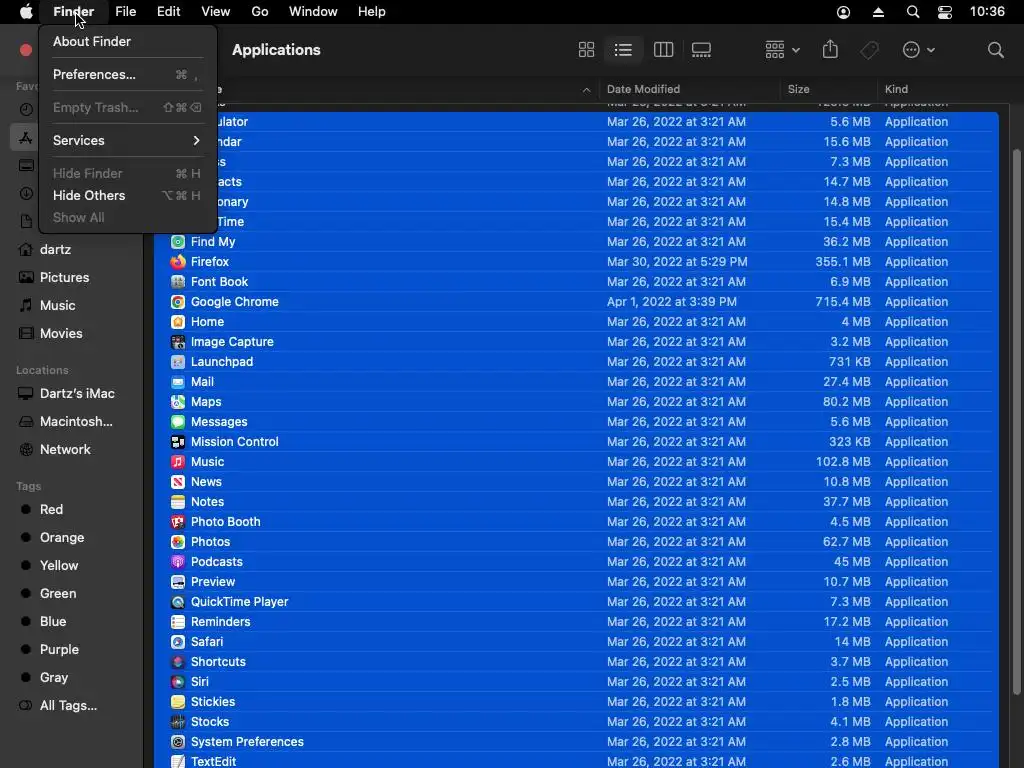
Task: Click the Launchpad app icon
Action: 178,362
